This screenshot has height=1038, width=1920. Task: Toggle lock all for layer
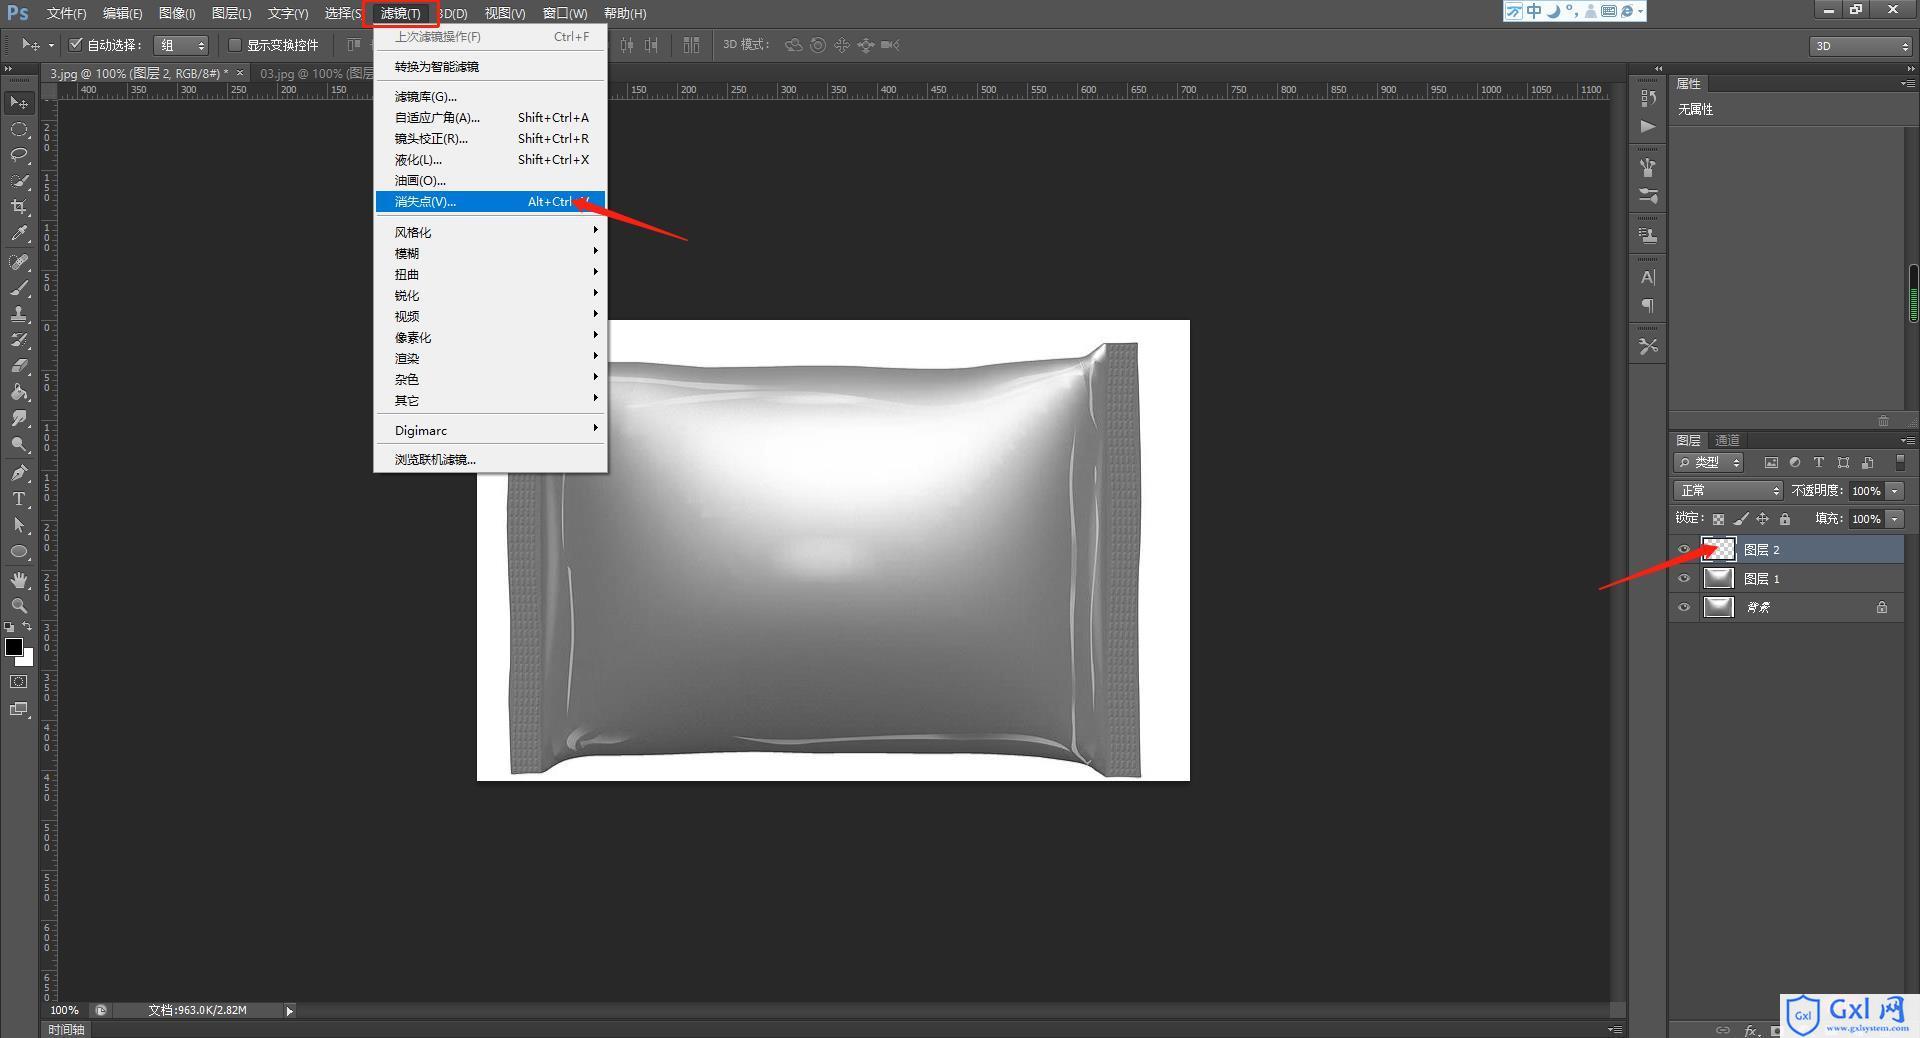click(x=1785, y=519)
